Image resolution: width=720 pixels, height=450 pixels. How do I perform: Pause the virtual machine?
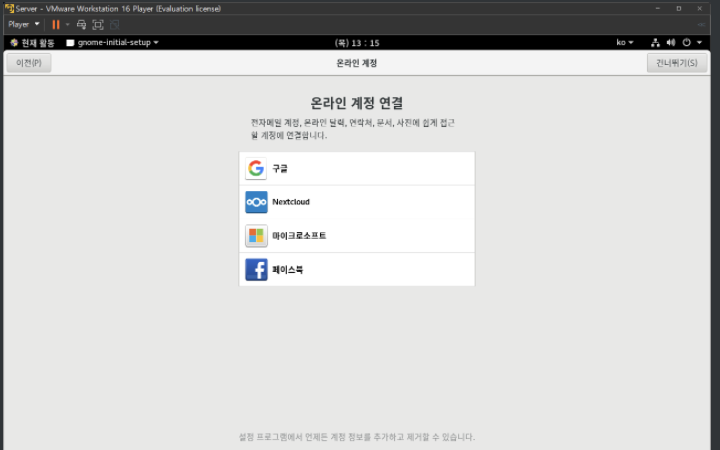[x=56, y=24]
